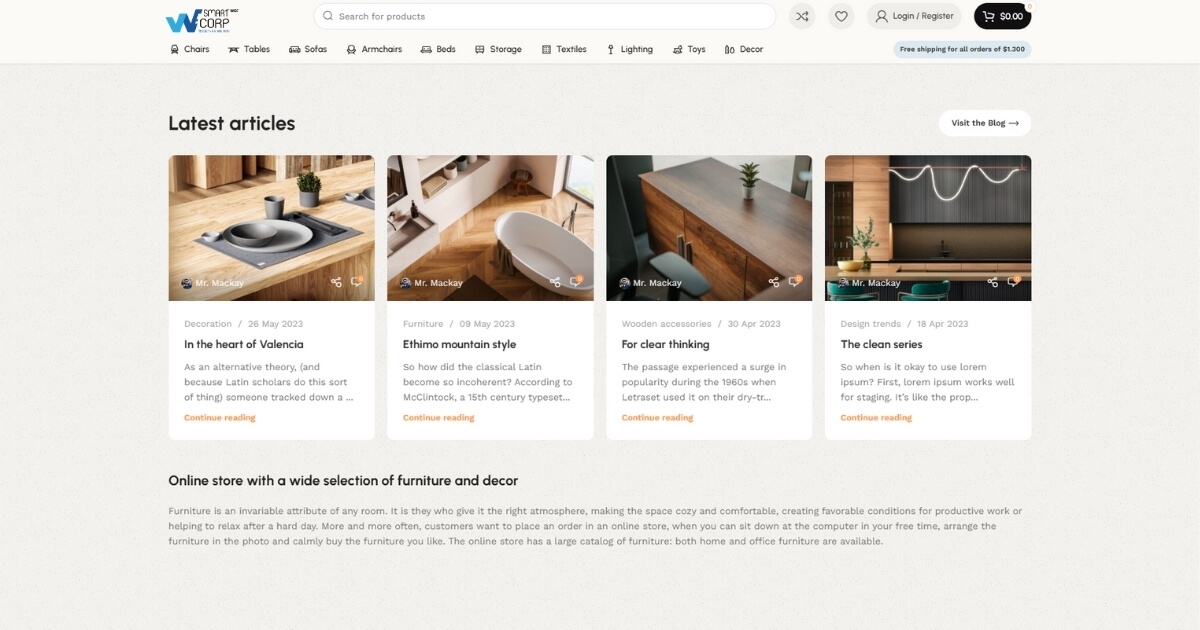Click the Mr. Mackay author avatar on Valencia post
1200x630 pixels.
click(187, 283)
